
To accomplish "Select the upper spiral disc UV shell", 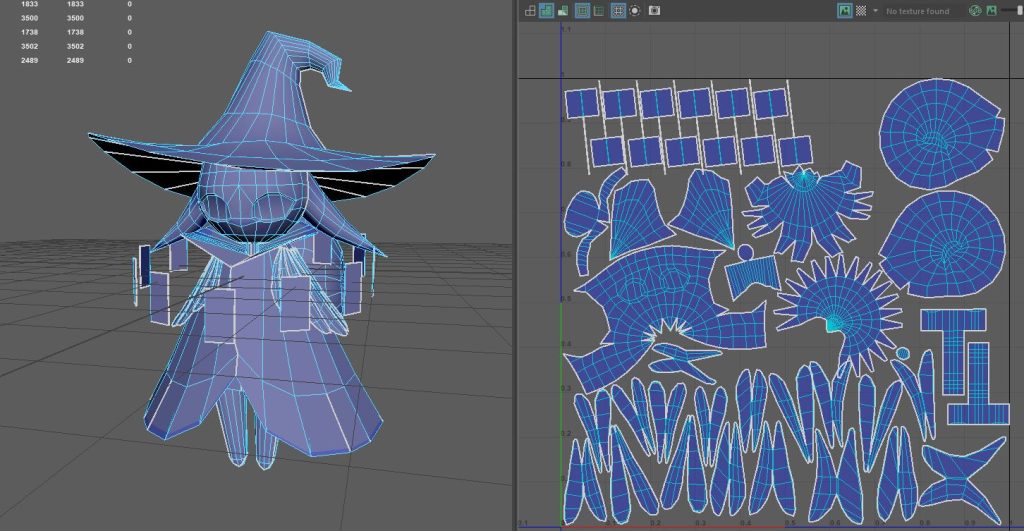I will [942, 133].
